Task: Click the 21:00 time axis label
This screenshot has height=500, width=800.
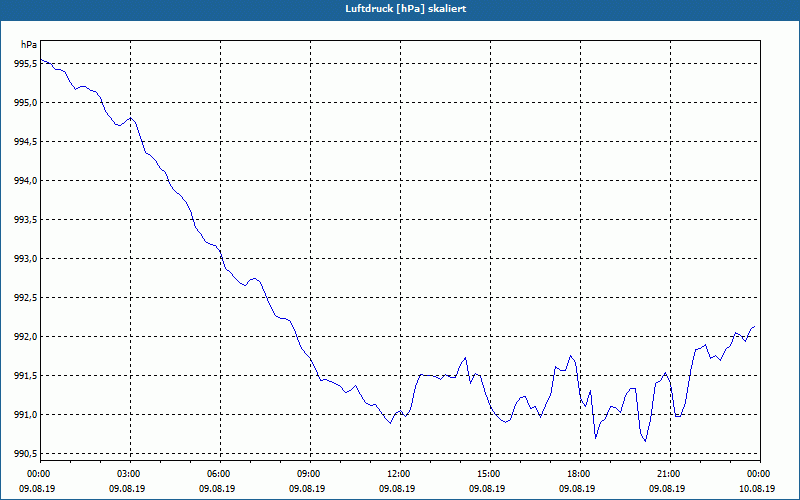Action: pos(670,474)
